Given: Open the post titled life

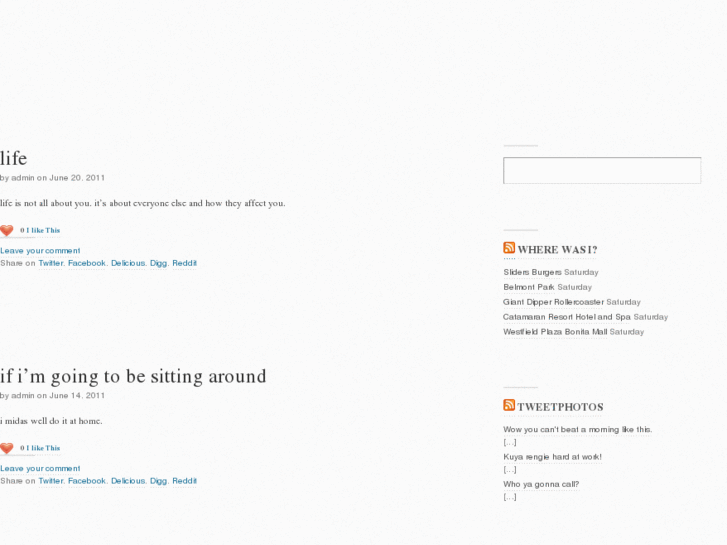Looking at the screenshot, I should point(13,159).
